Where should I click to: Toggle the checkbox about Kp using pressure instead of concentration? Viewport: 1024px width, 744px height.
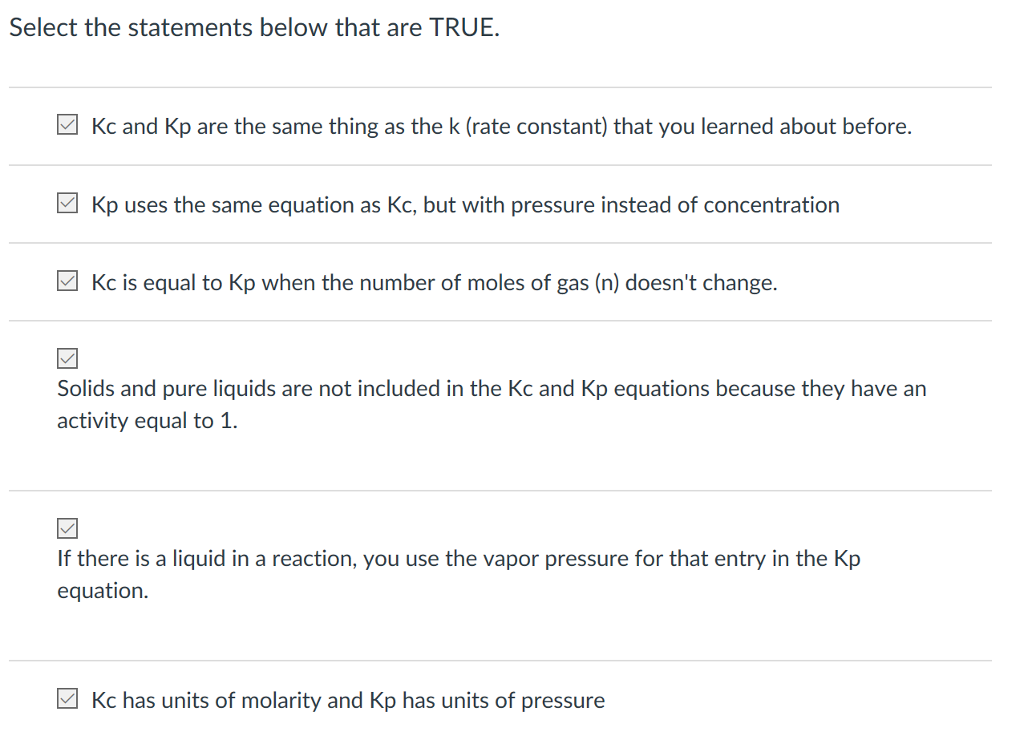pyautogui.click(x=67, y=204)
